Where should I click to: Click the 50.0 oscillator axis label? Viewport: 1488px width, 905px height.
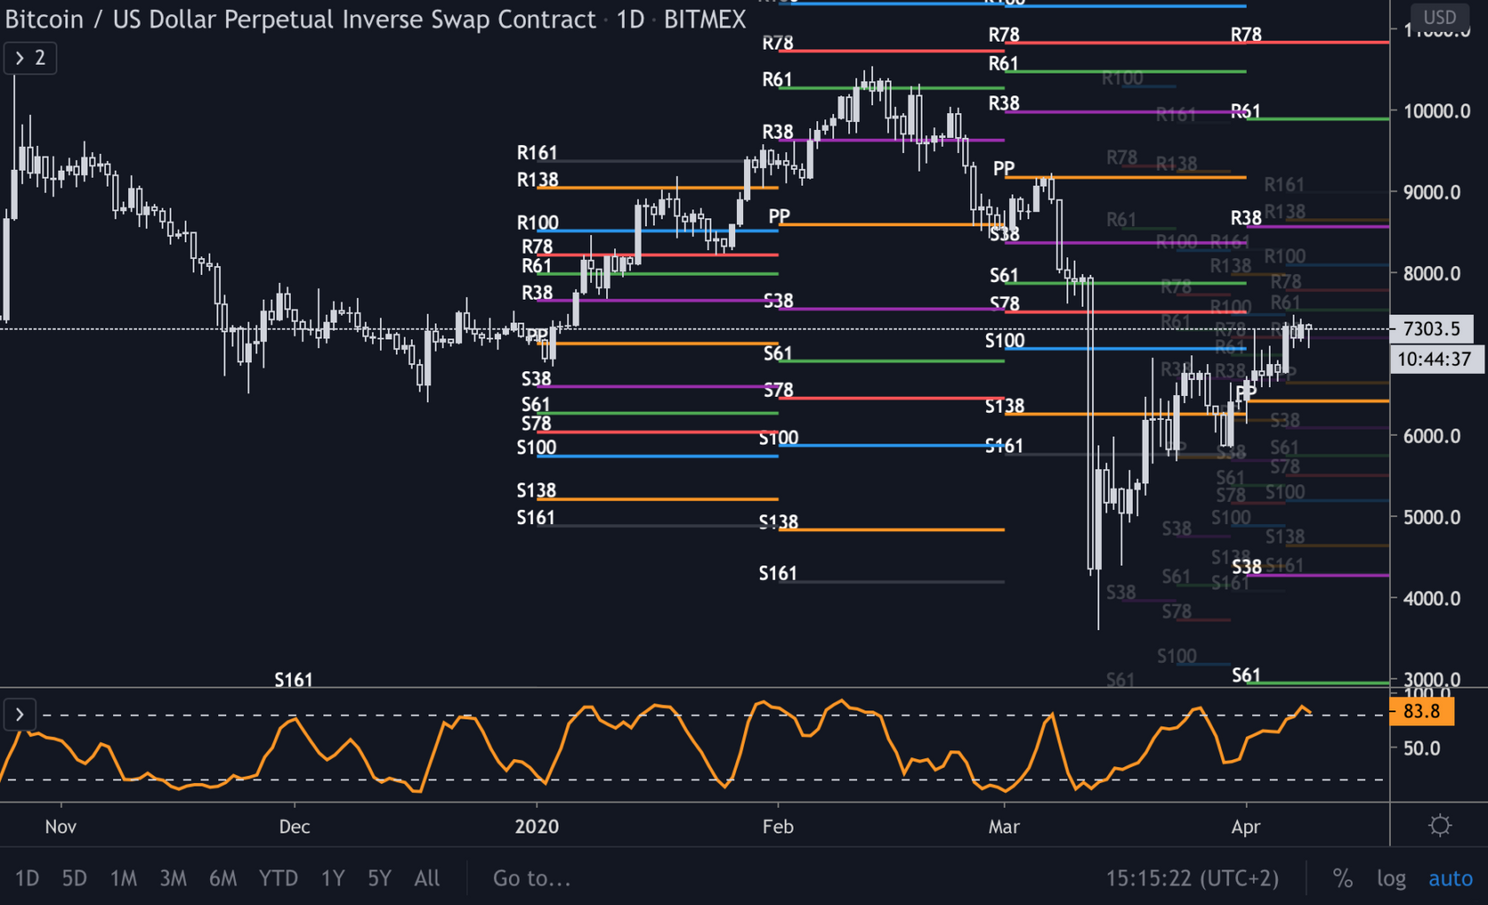click(x=1422, y=748)
